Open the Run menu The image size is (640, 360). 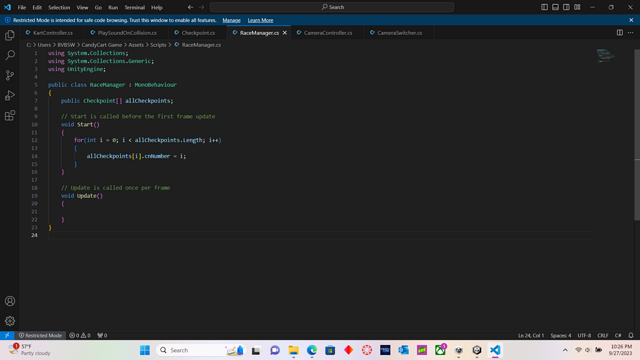coord(113,7)
